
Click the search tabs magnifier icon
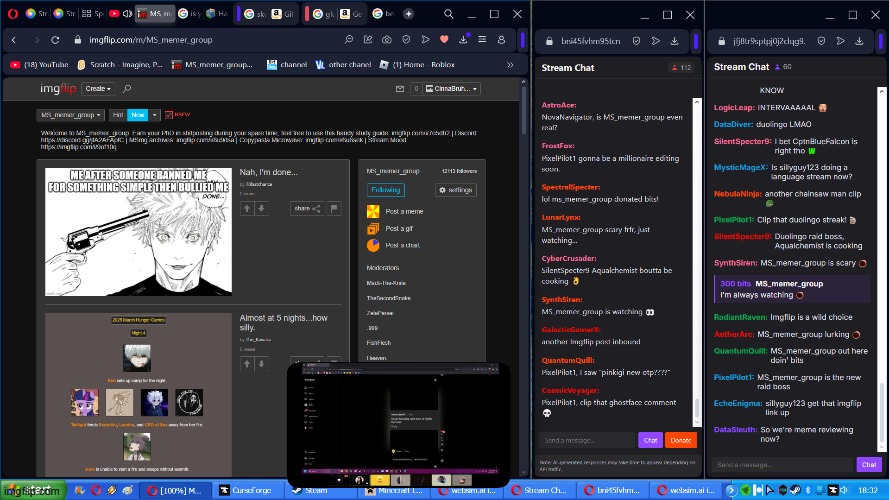448,14
